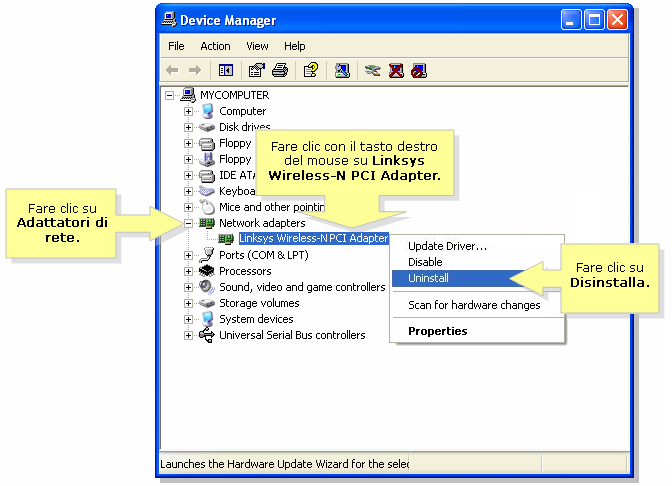Click the Device Manager title bar icon
The width and height of the screenshot is (672, 486).
point(169,20)
